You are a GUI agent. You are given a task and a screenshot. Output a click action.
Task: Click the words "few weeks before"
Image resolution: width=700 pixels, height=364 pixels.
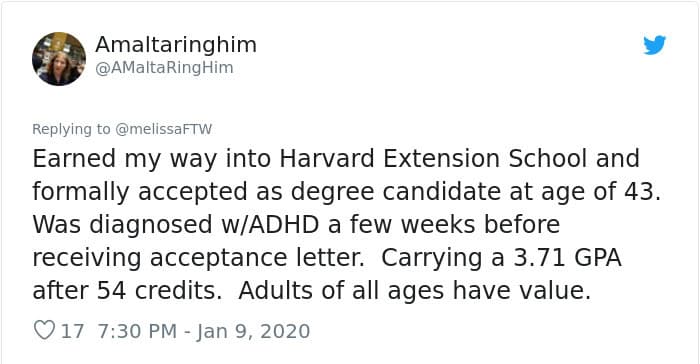tap(455, 224)
